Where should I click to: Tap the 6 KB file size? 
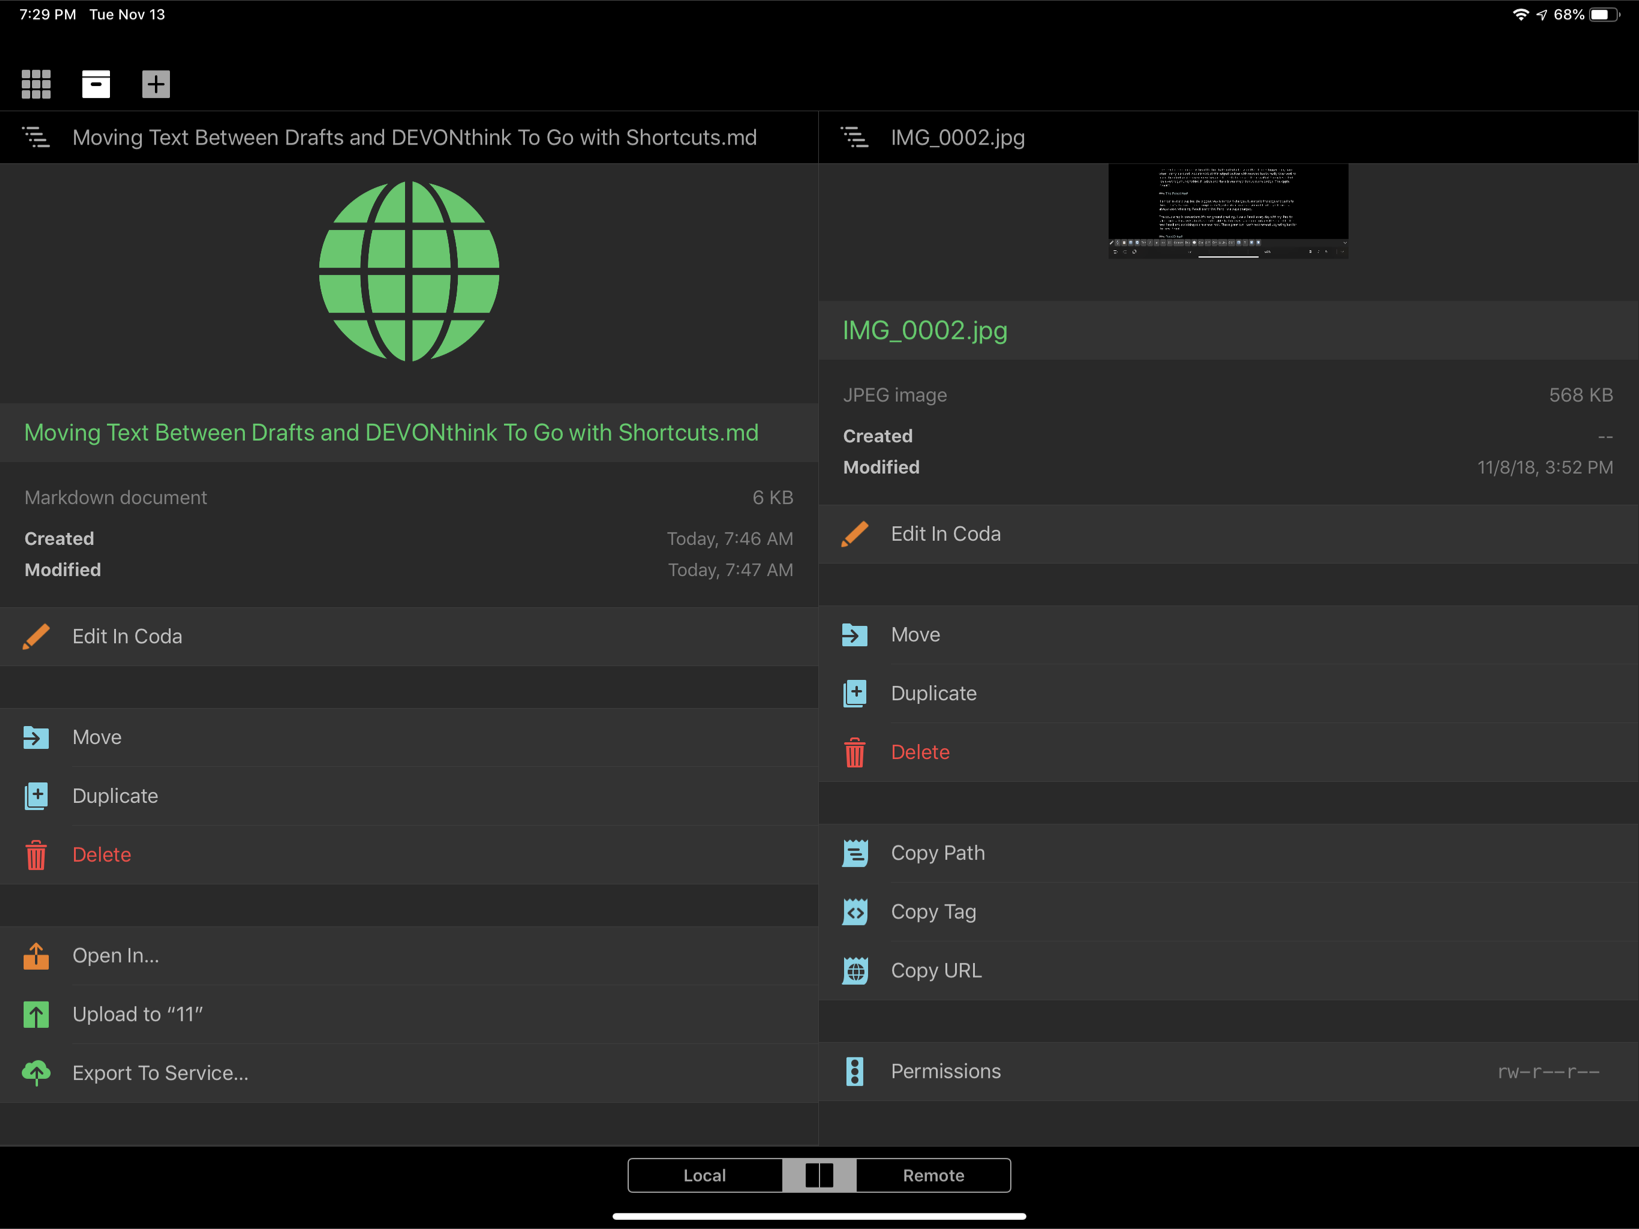coord(773,498)
